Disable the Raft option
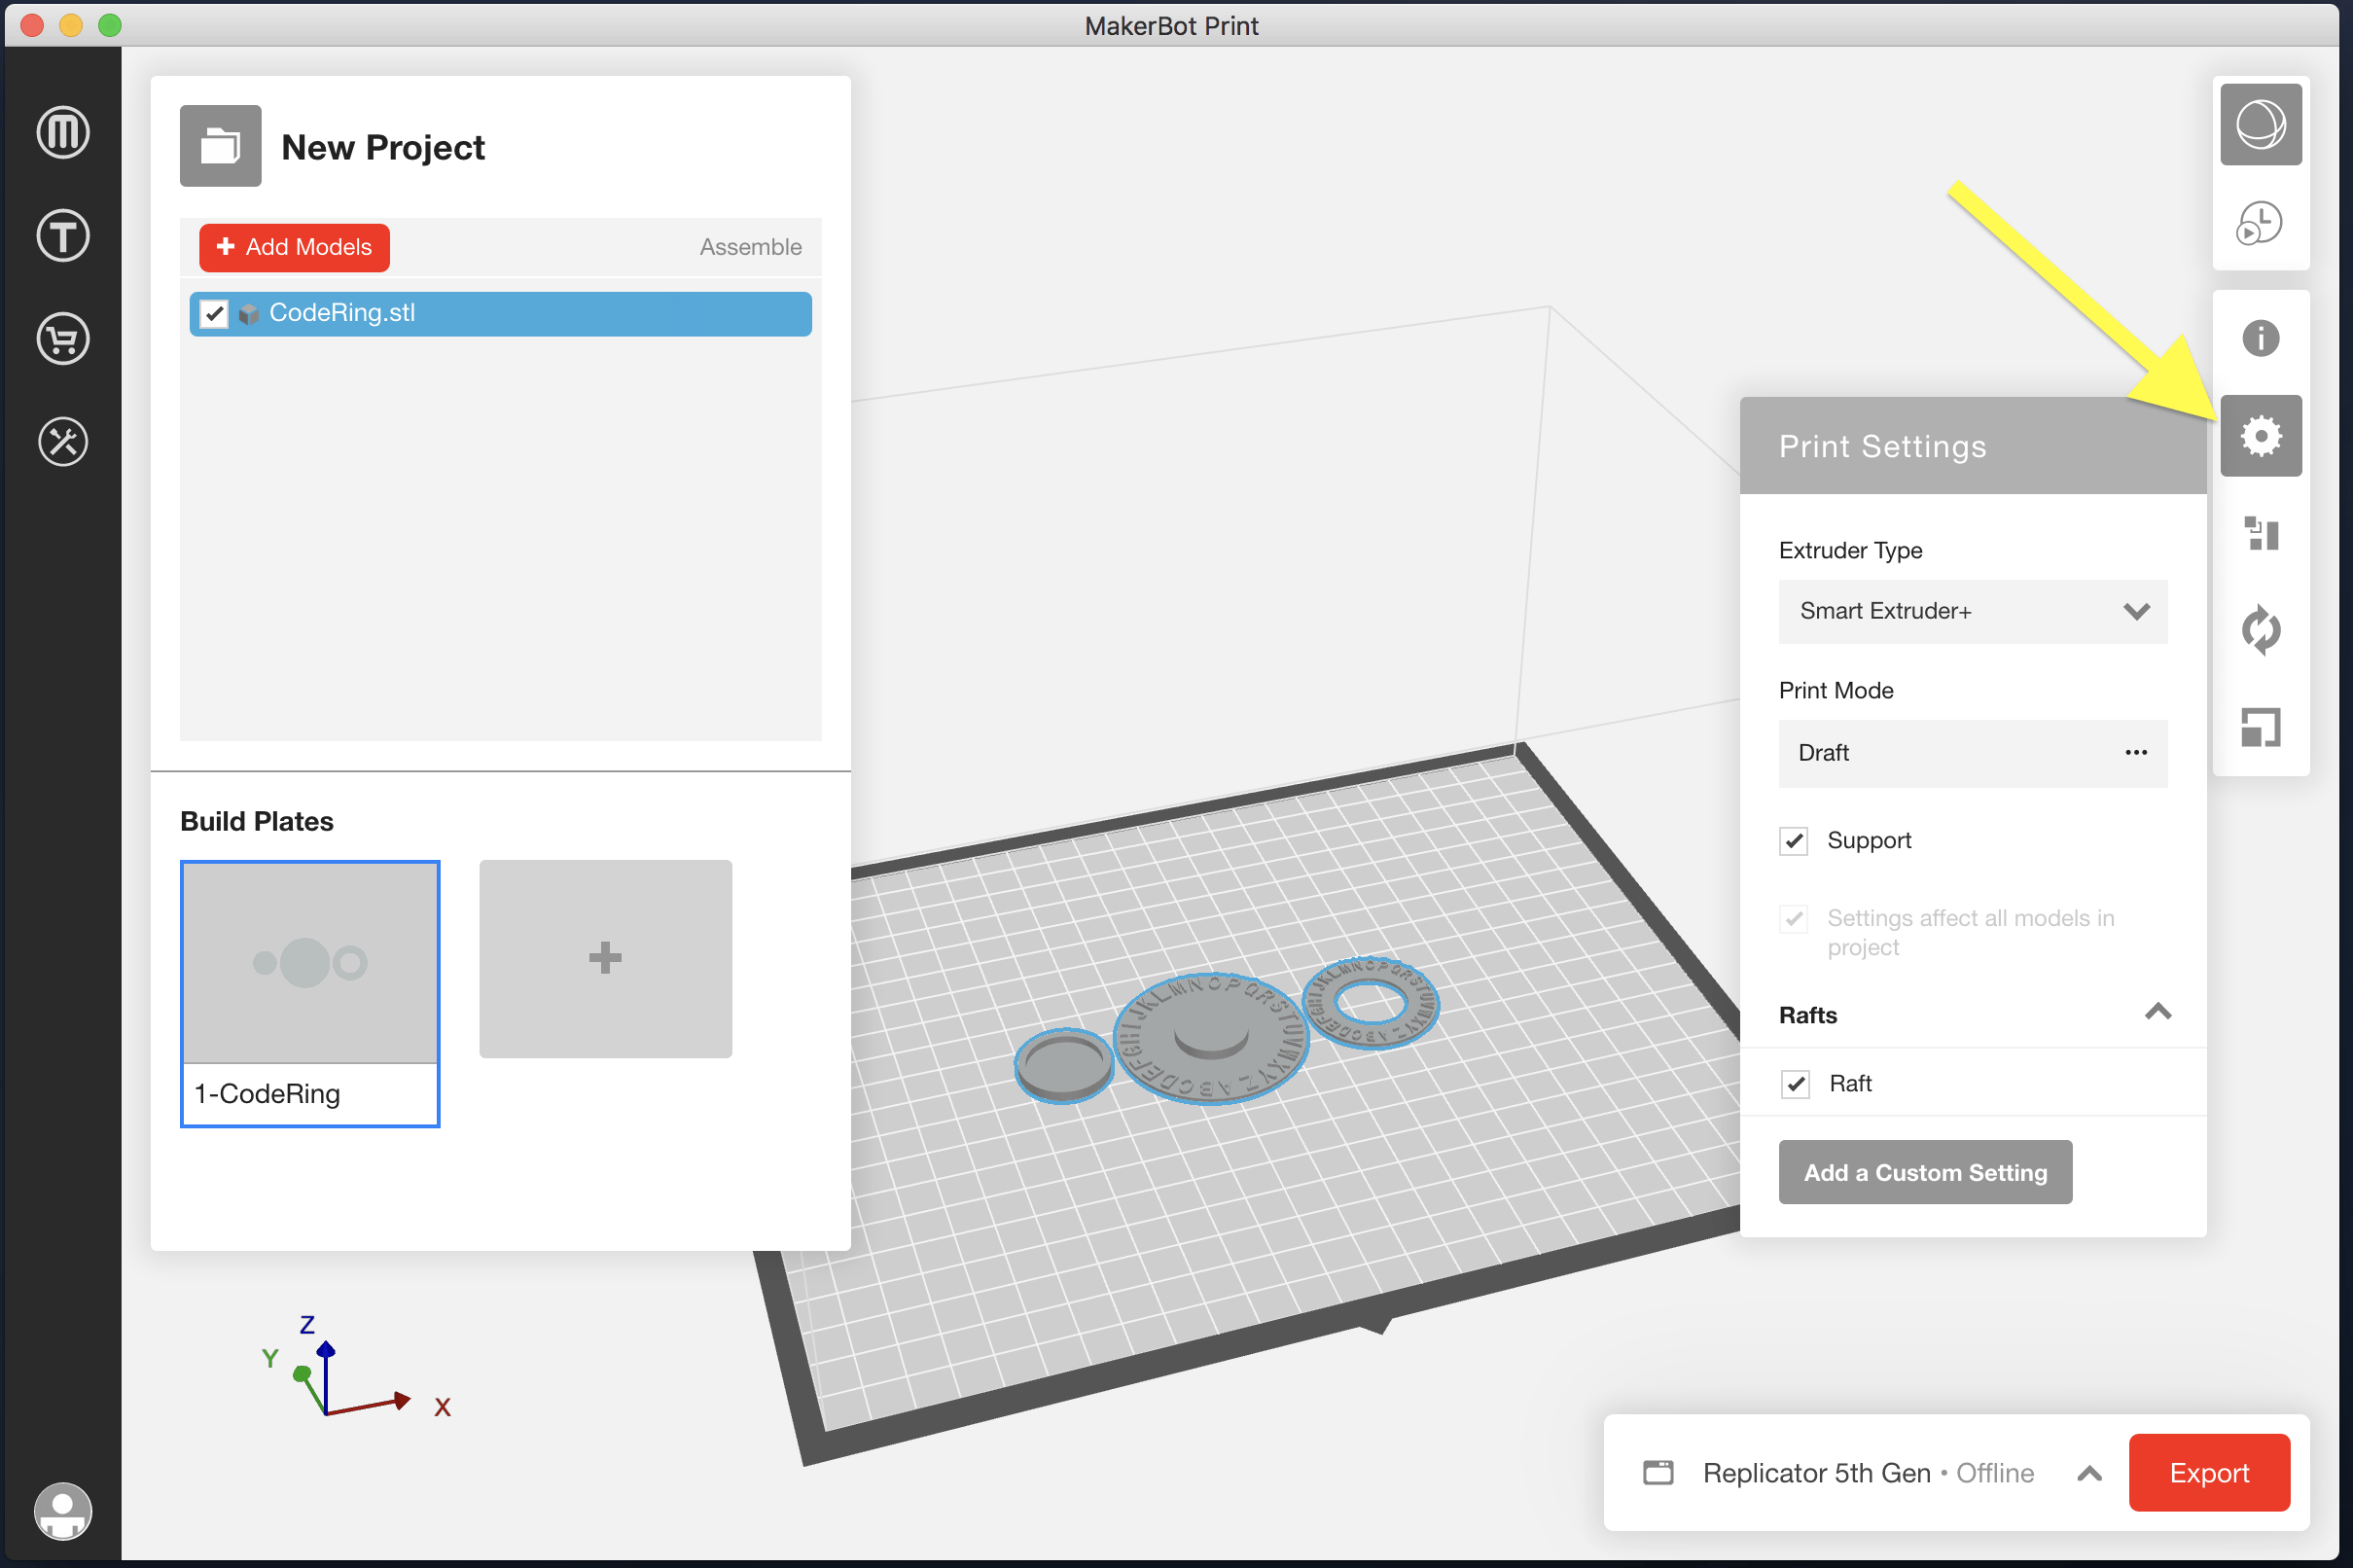 tap(1796, 1083)
